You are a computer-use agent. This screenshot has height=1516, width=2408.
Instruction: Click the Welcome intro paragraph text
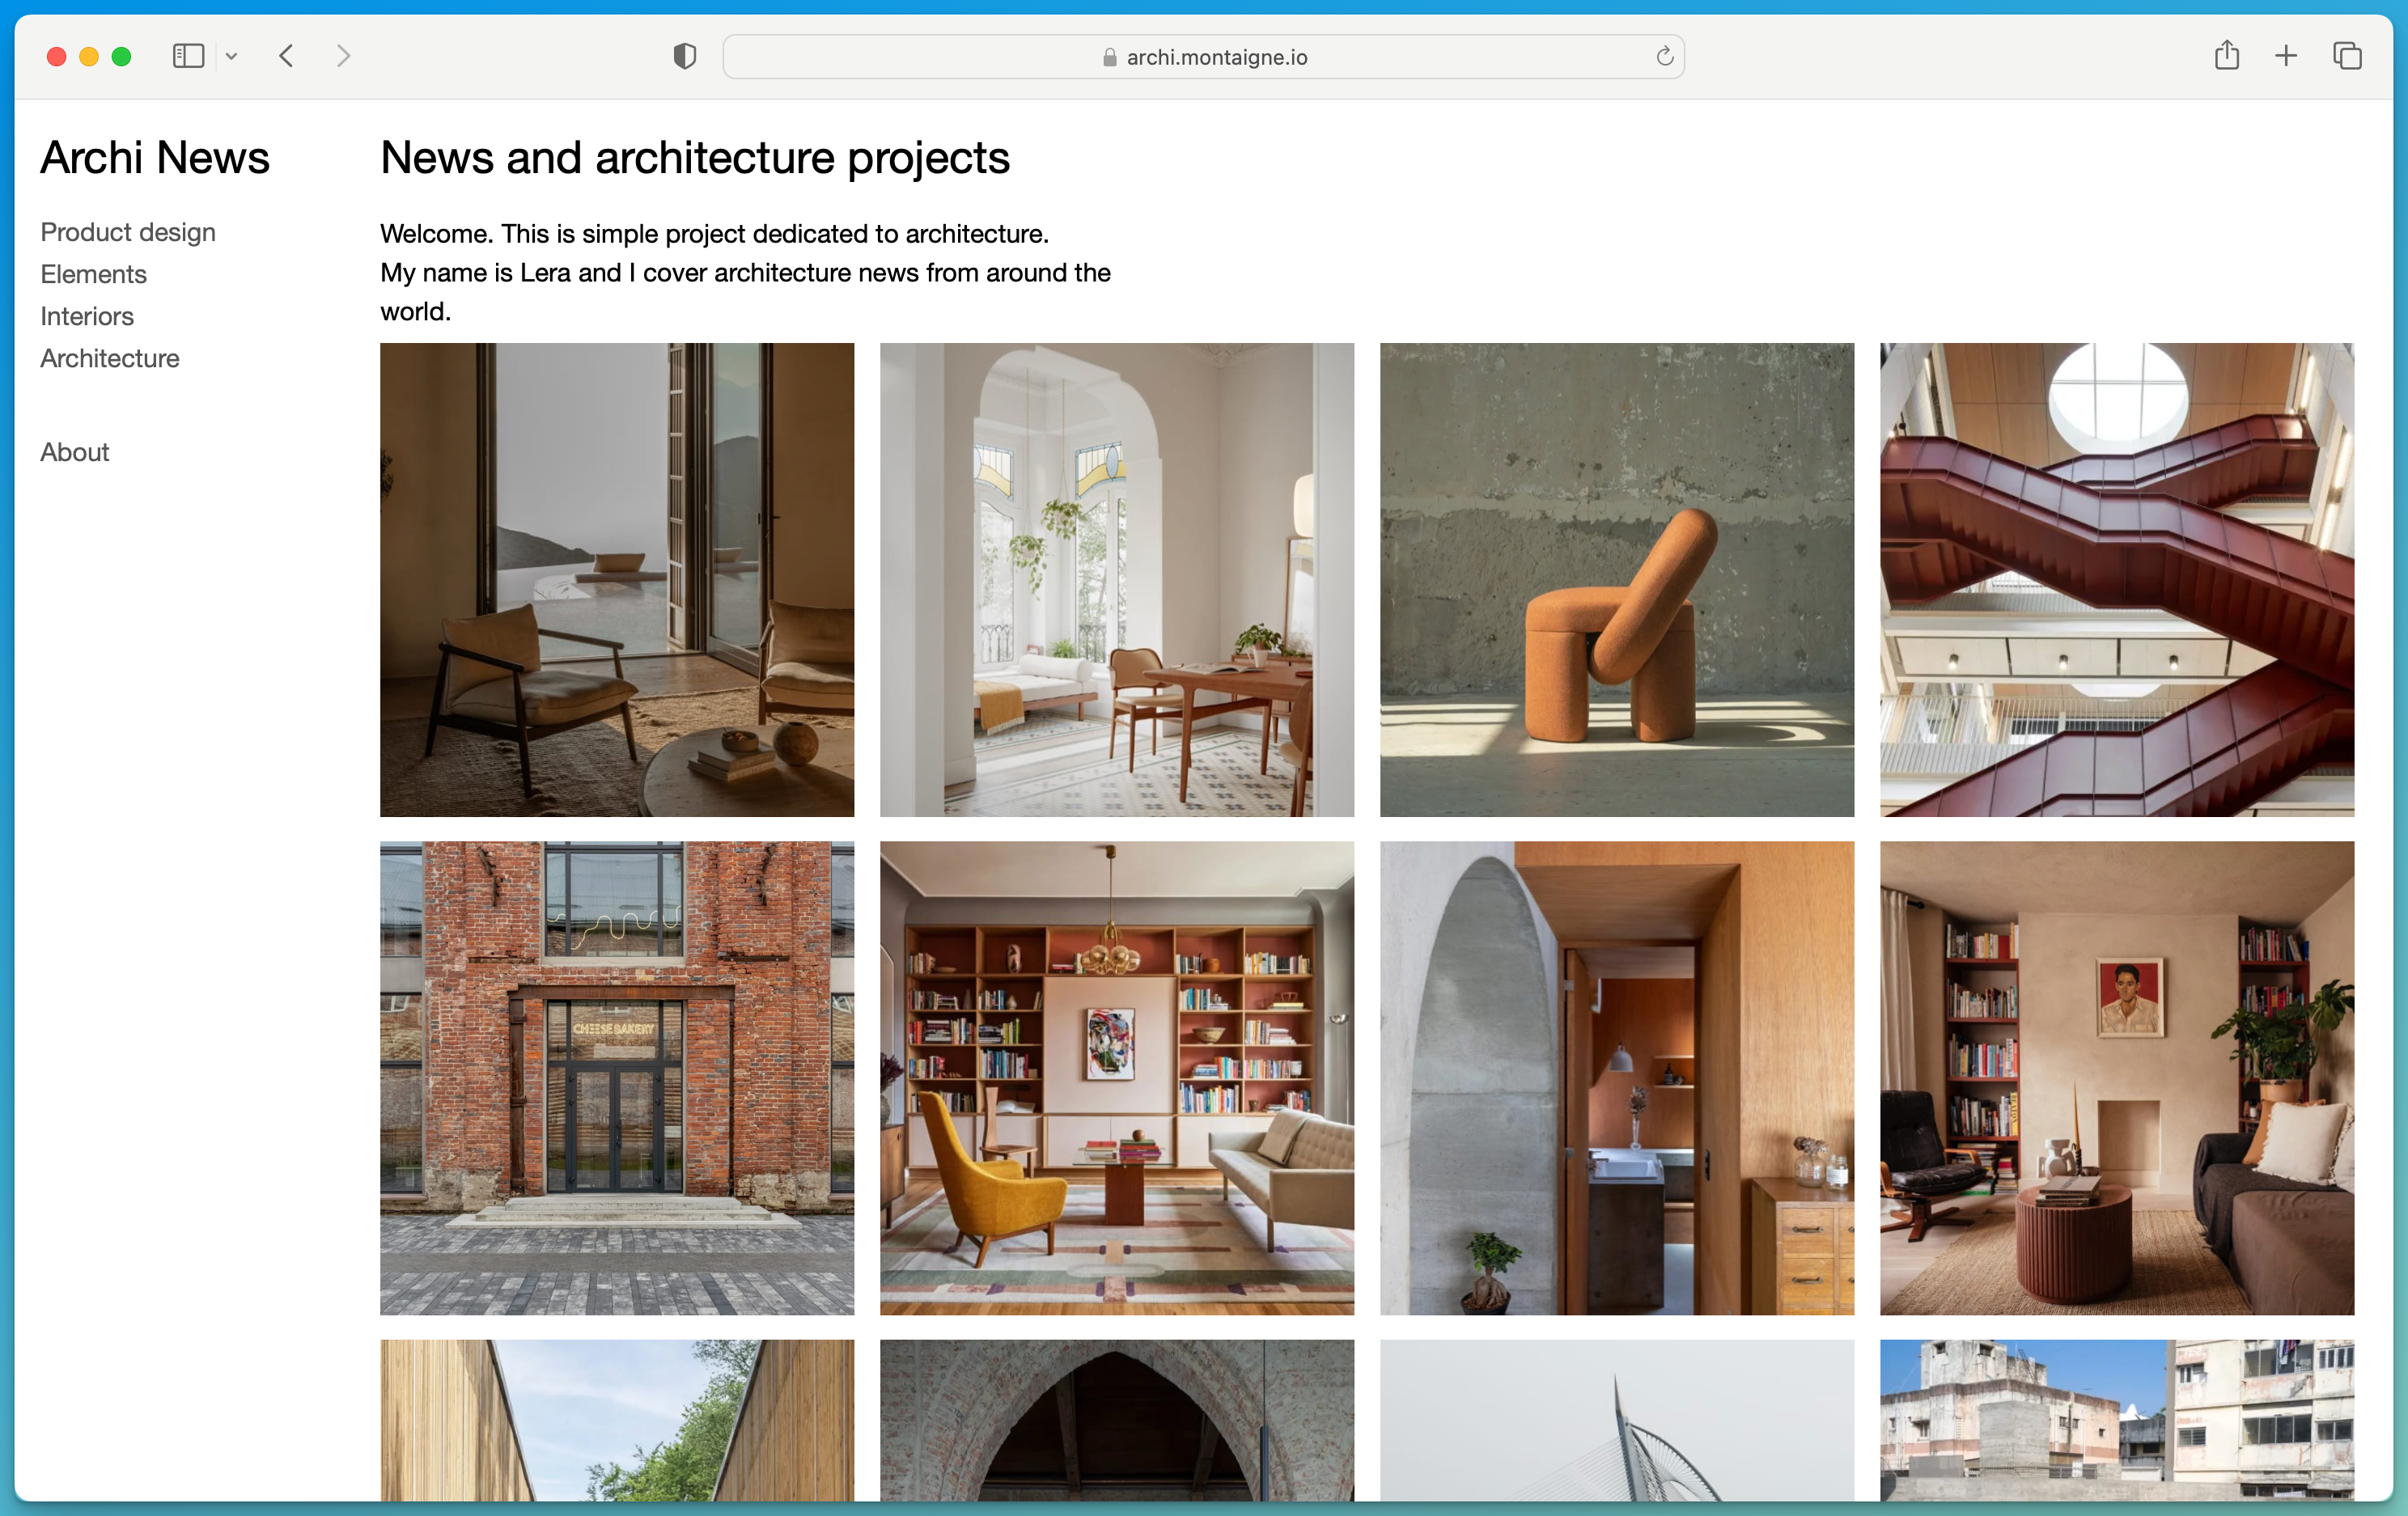pyautogui.click(x=745, y=272)
